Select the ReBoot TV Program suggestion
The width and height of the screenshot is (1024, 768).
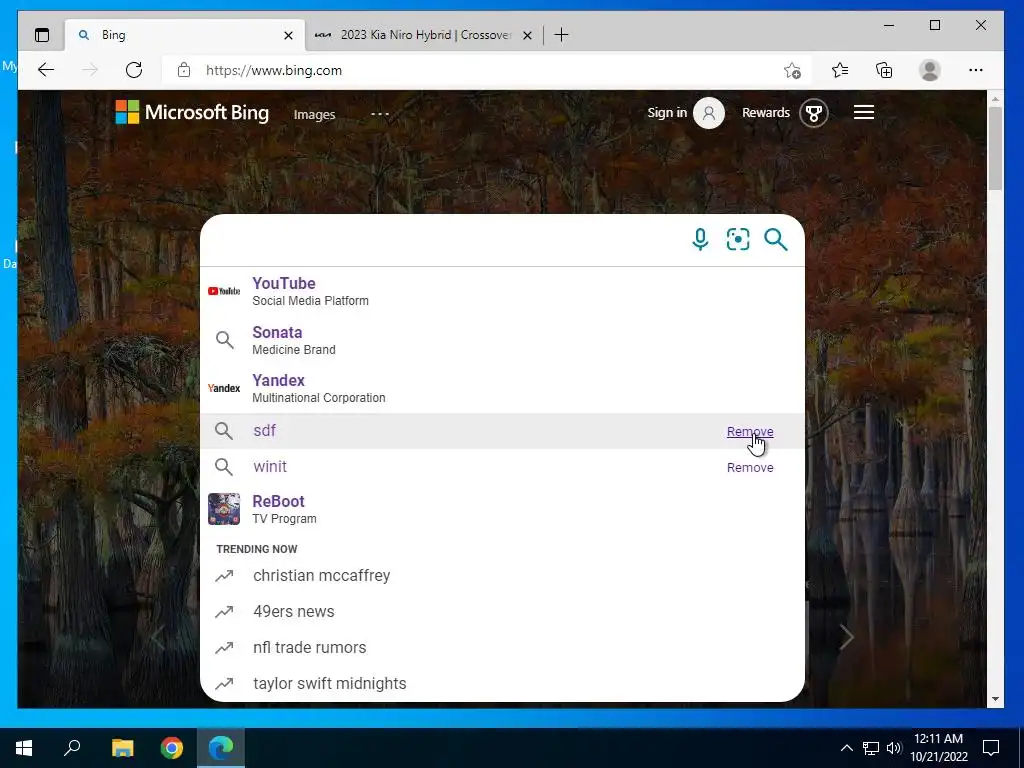pyautogui.click(x=502, y=509)
